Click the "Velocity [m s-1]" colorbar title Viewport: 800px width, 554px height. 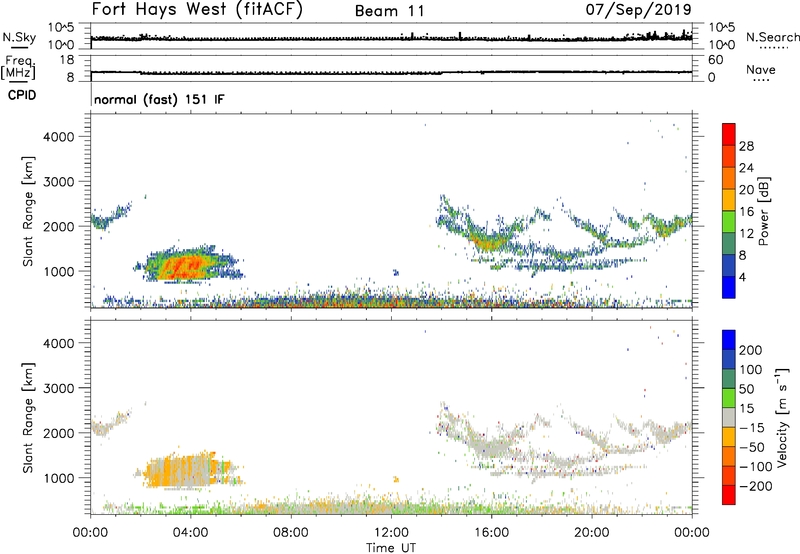[781, 417]
